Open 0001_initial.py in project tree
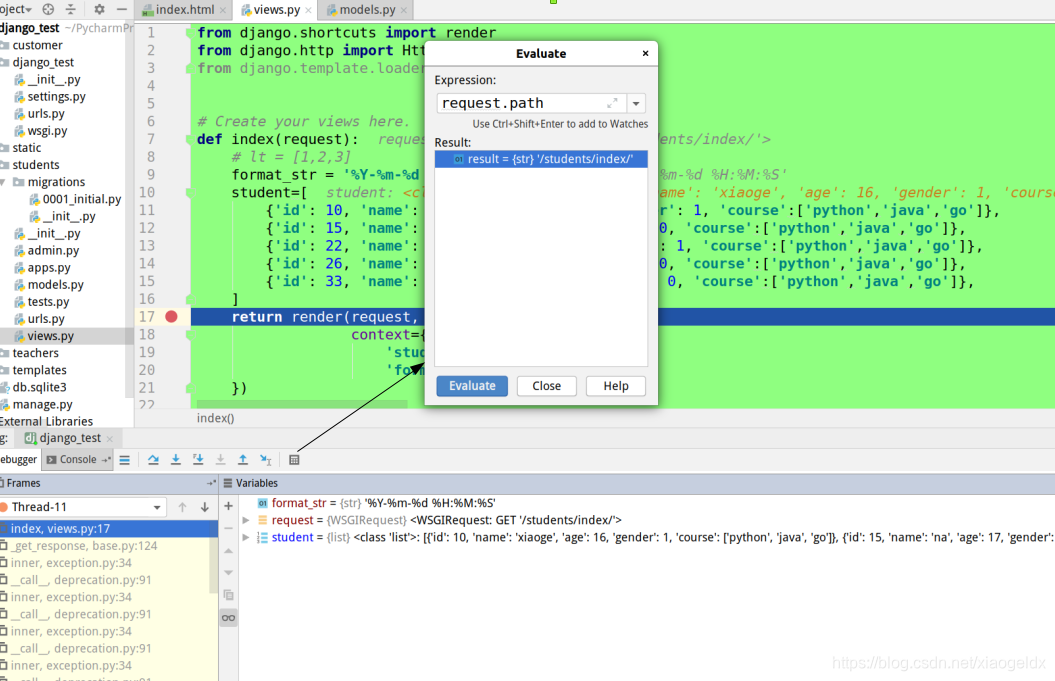 pos(81,199)
